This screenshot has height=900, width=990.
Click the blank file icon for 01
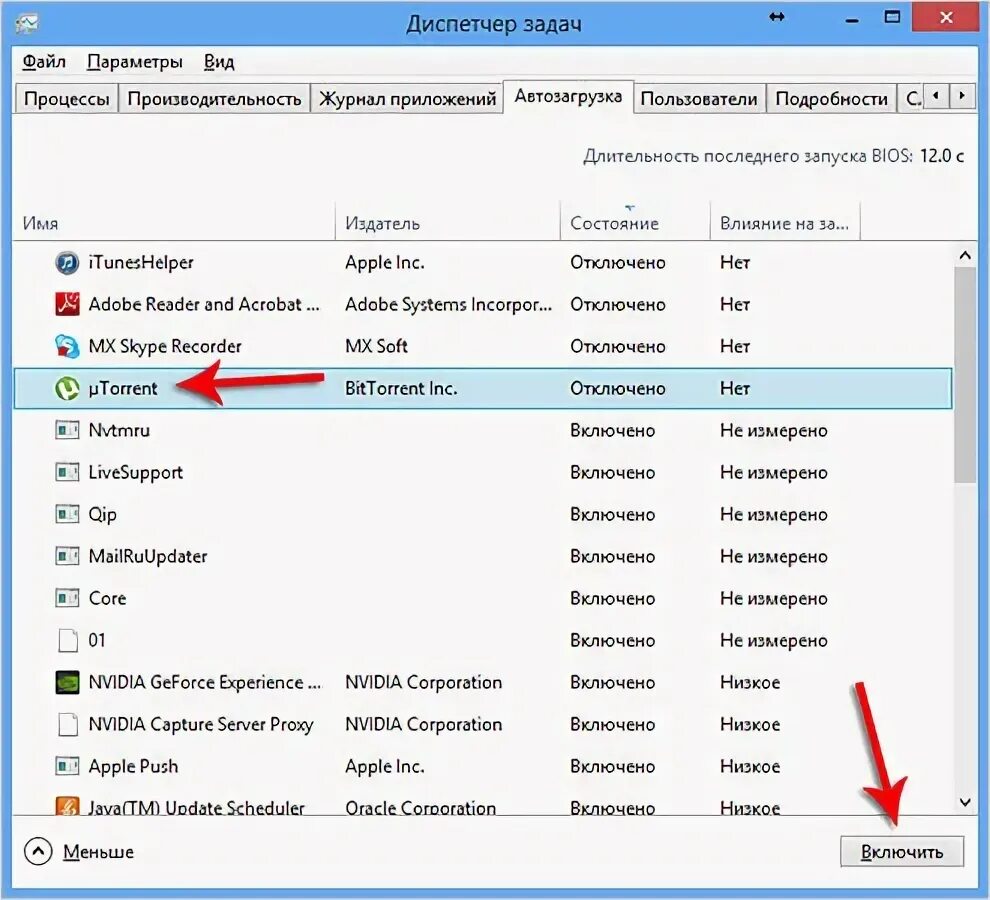click(67, 640)
